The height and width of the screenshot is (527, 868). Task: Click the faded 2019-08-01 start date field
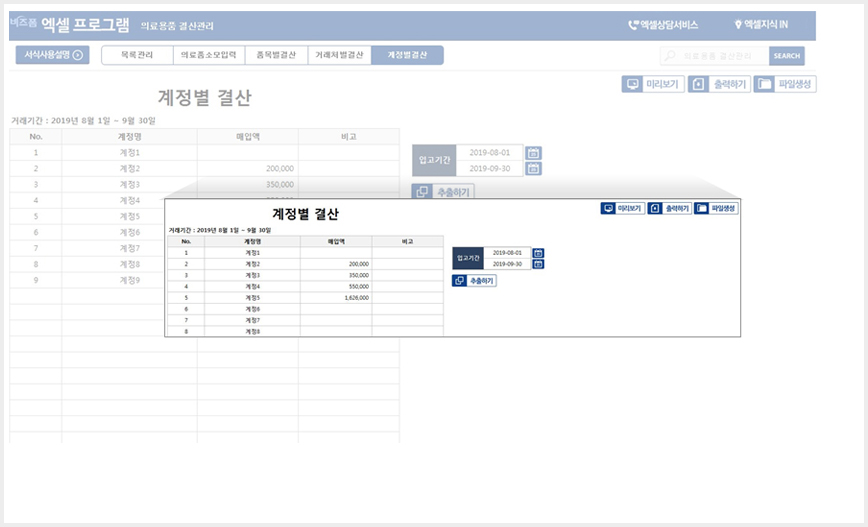pyautogui.click(x=490, y=153)
